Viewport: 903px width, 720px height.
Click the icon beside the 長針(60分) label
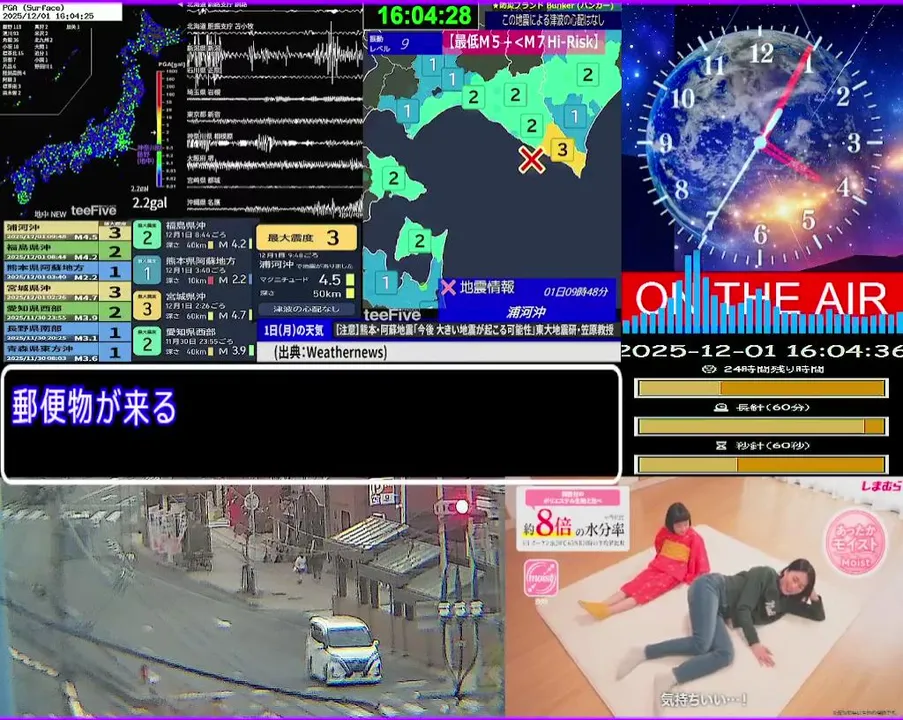pos(720,407)
